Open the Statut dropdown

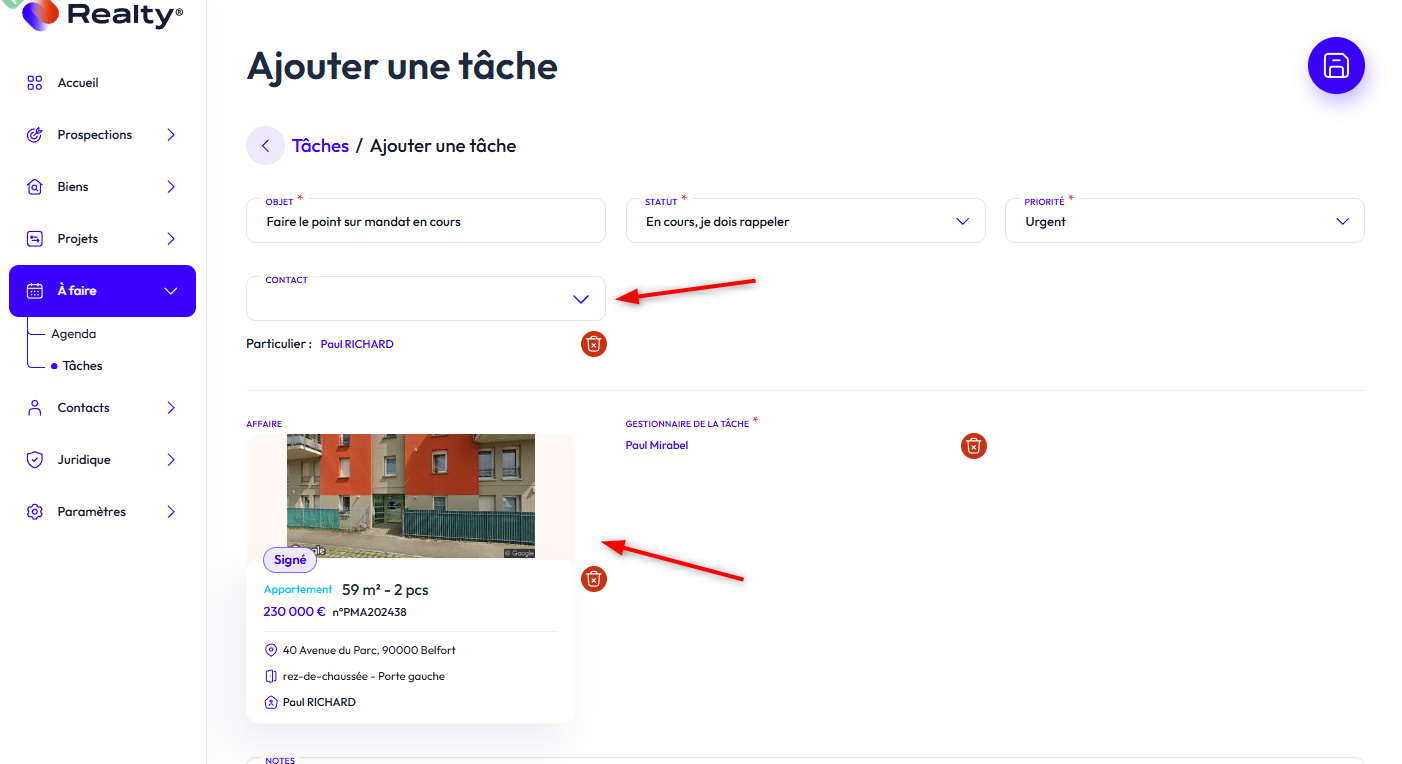pyautogui.click(x=805, y=221)
